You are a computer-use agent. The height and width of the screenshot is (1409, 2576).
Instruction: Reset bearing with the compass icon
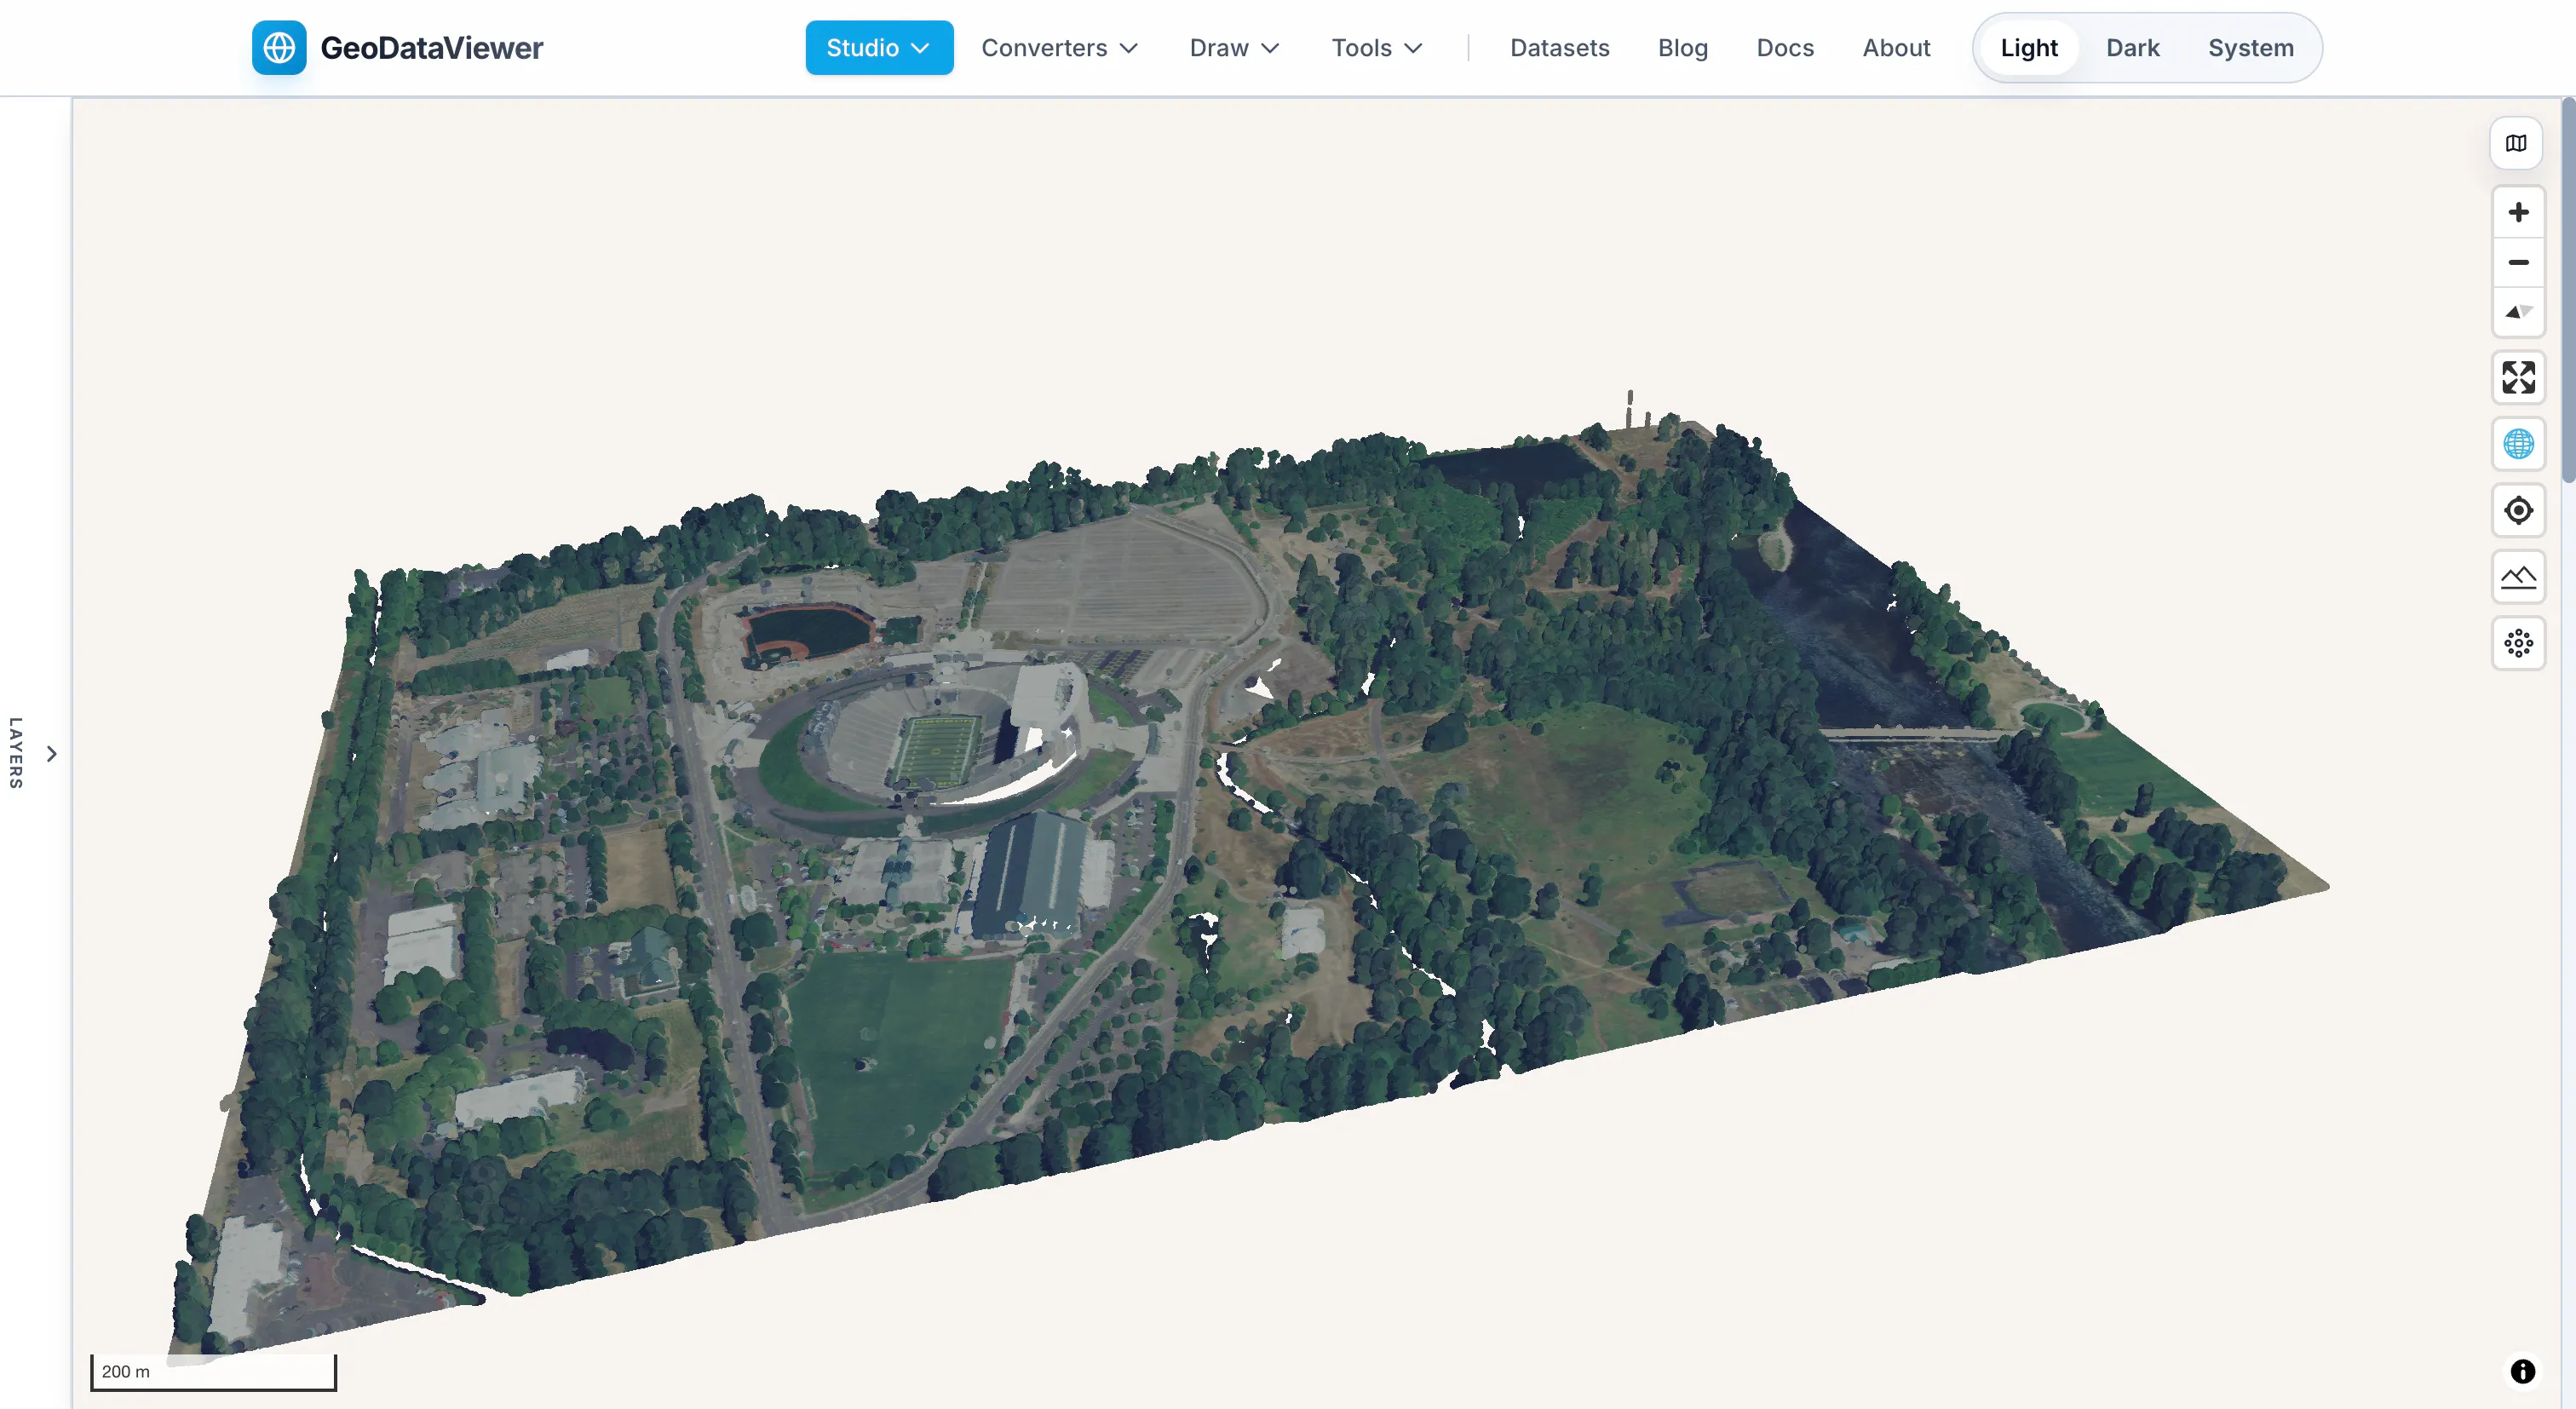tap(2518, 312)
